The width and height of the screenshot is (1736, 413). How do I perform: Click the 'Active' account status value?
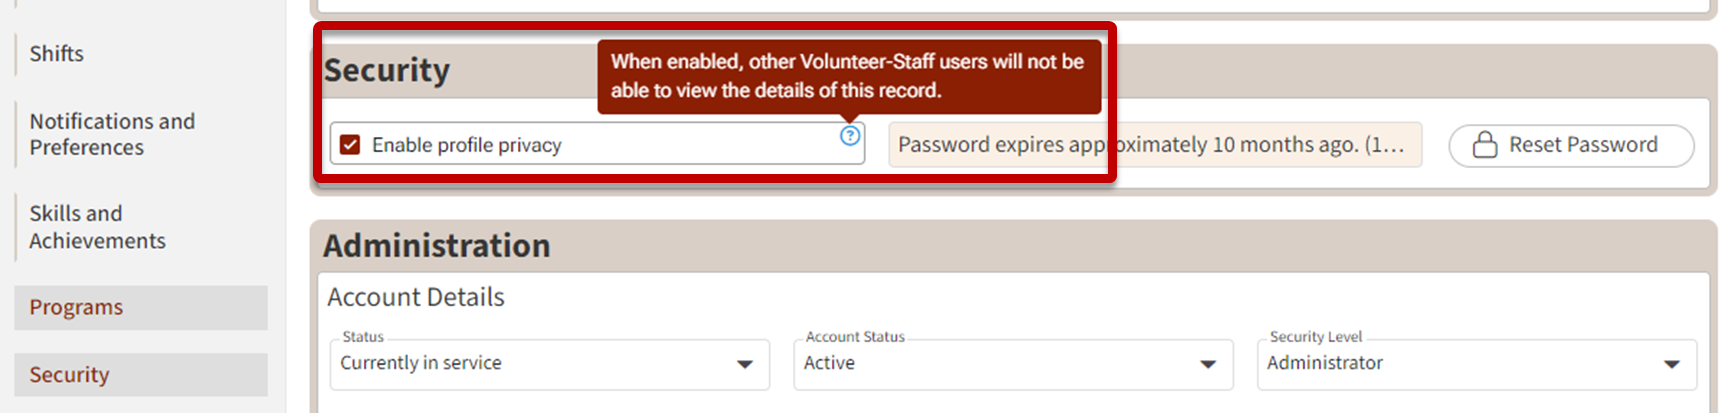coord(829,363)
